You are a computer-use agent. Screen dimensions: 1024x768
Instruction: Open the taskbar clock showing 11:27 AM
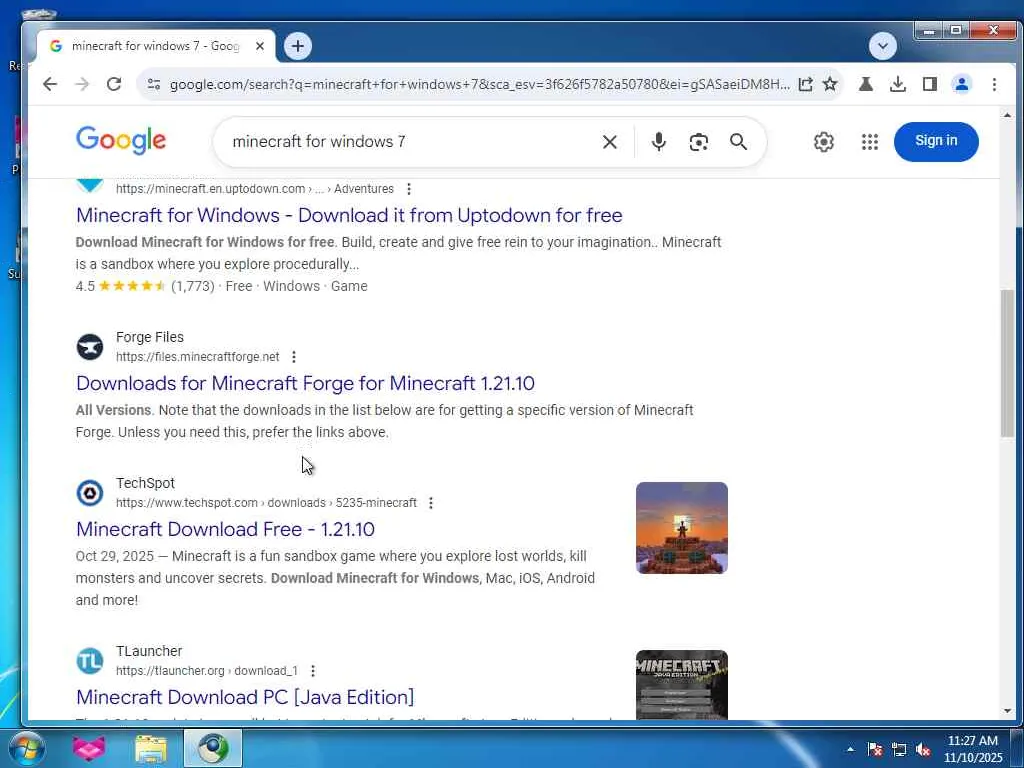(972, 749)
